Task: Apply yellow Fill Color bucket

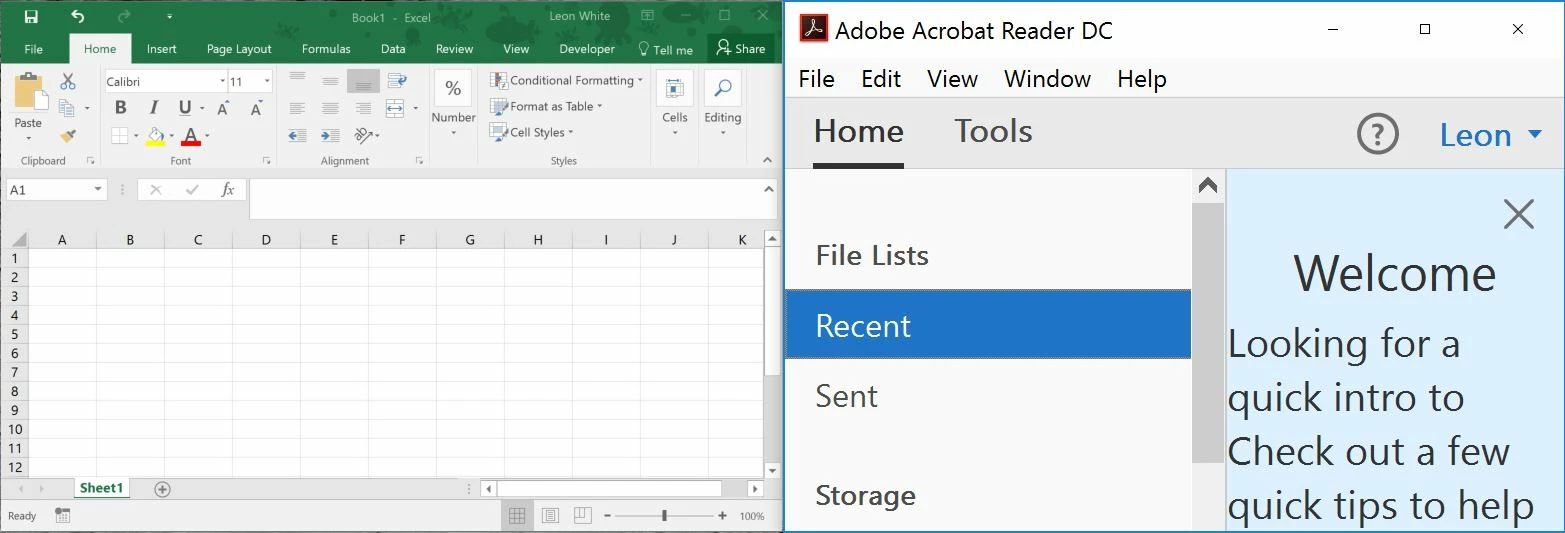Action: coord(155,135)
